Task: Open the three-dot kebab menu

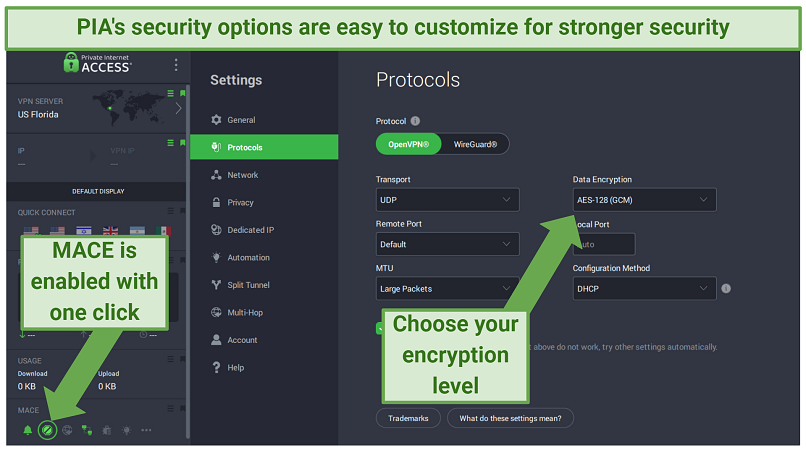Action: click(x=176, y=65)
